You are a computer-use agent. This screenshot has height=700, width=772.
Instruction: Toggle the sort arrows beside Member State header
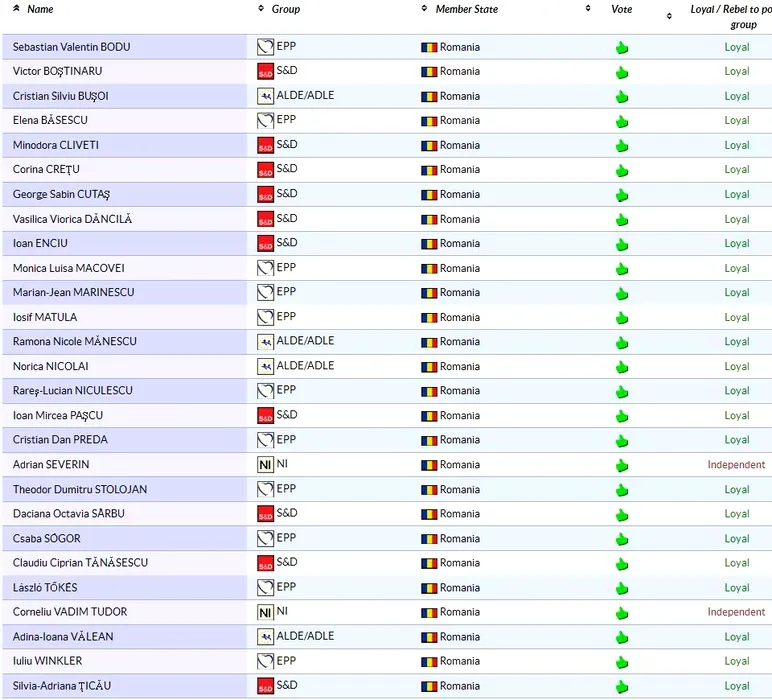pos(425,9)
